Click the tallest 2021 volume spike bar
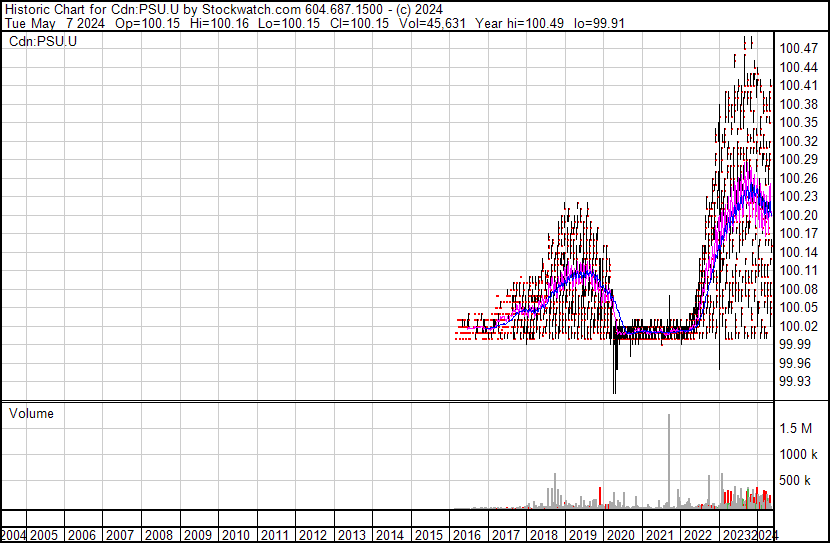Screen dimensions: 830x543 [669, 461]
